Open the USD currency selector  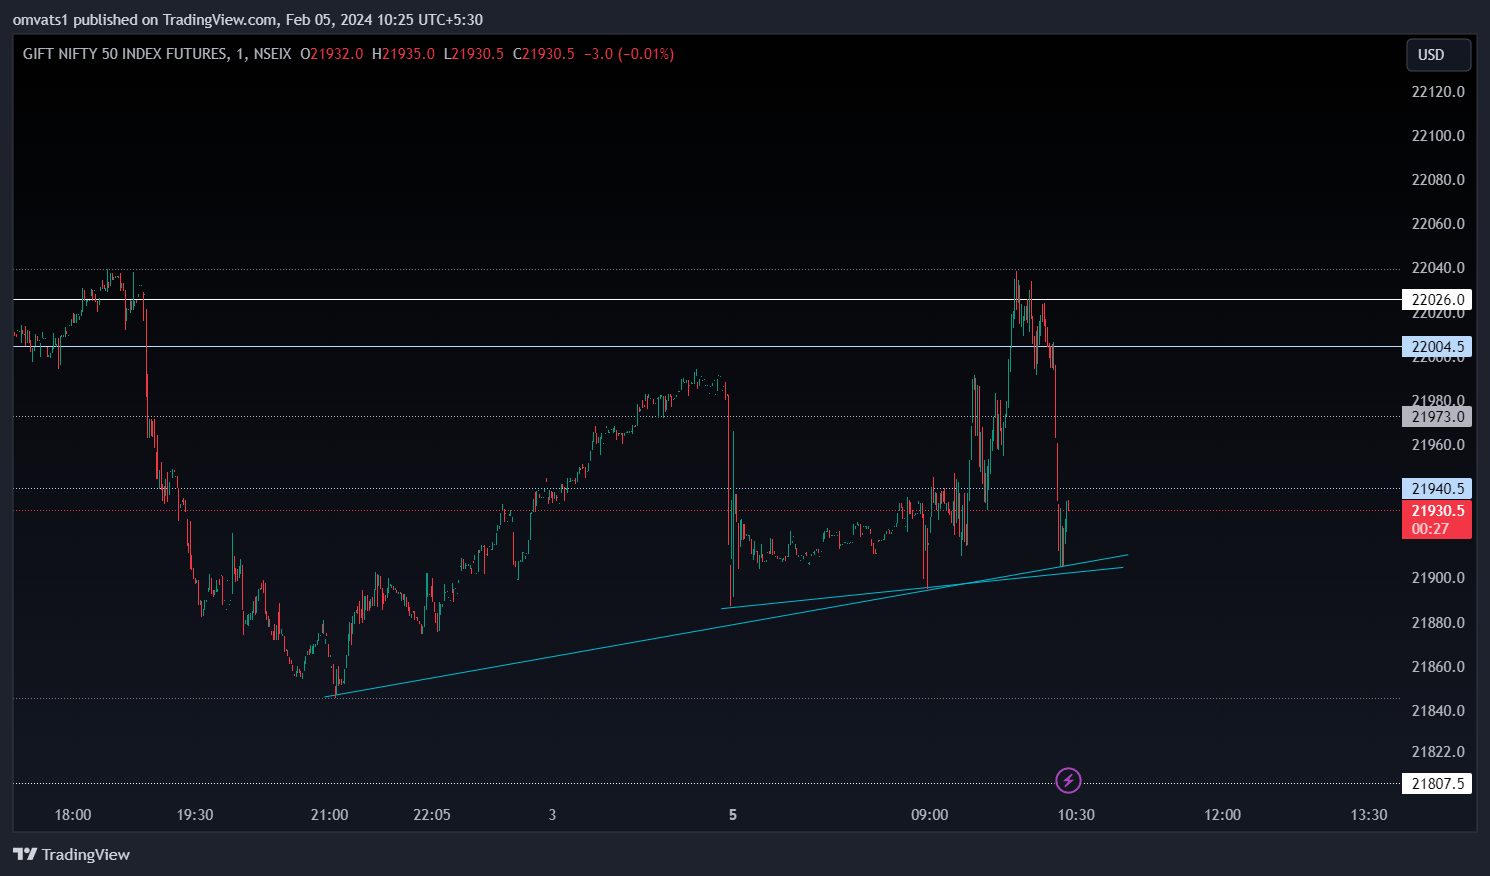[1439, 55]
